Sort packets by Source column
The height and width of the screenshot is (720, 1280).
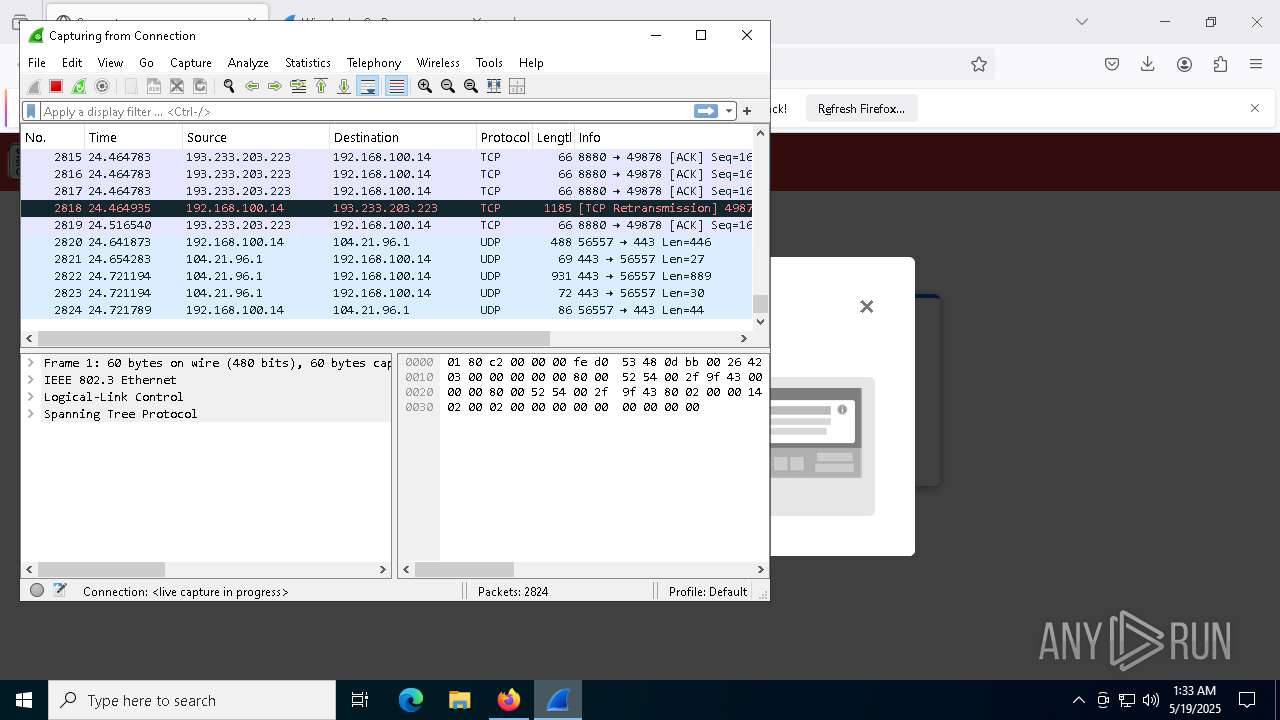tap(256, 137)
